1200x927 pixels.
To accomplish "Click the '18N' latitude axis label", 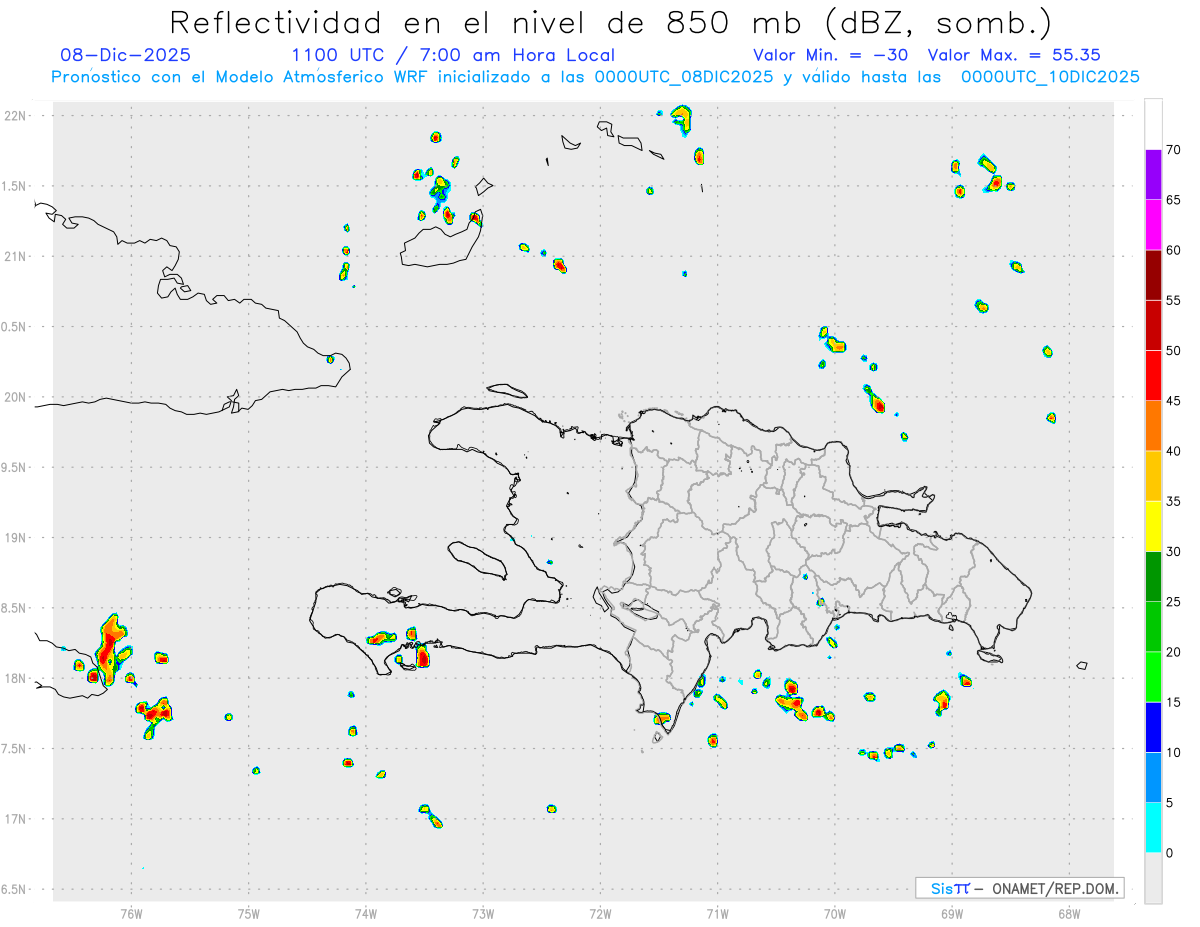I will (15, 678).
